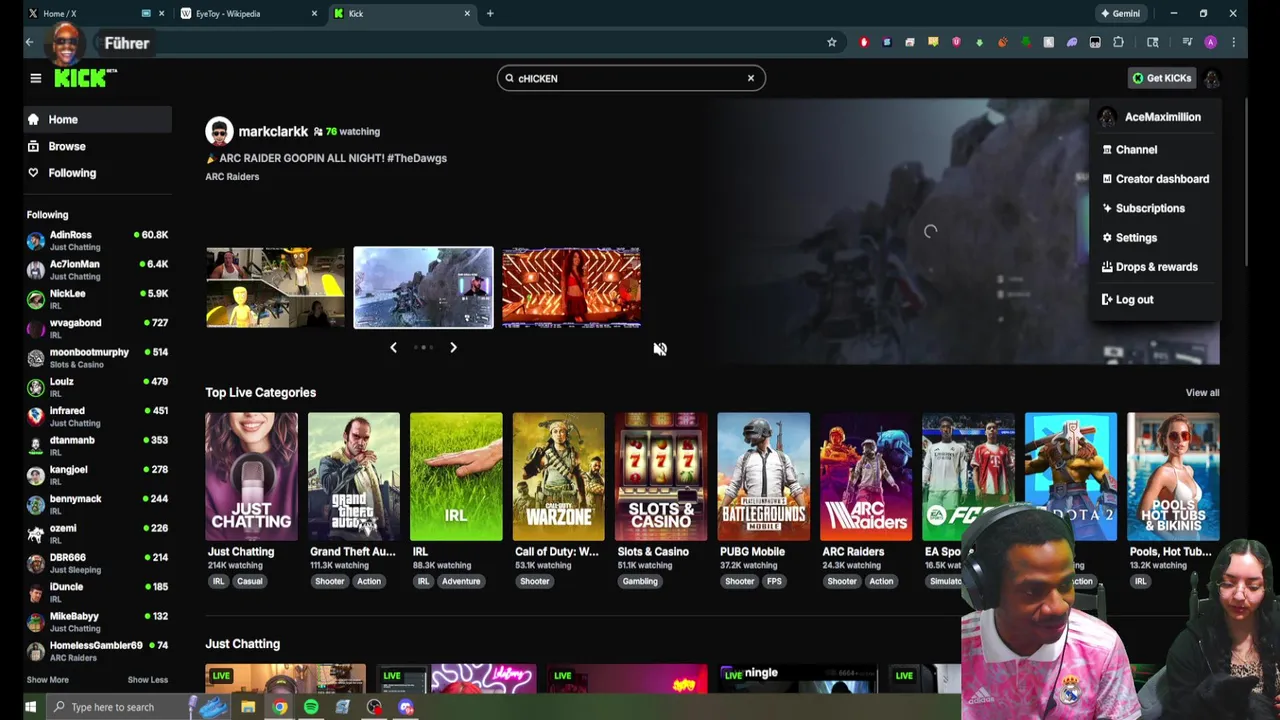Screen dimensions: 1280x720
Task: Open markclarkk channel name link
Action: [x=273, y=131]
